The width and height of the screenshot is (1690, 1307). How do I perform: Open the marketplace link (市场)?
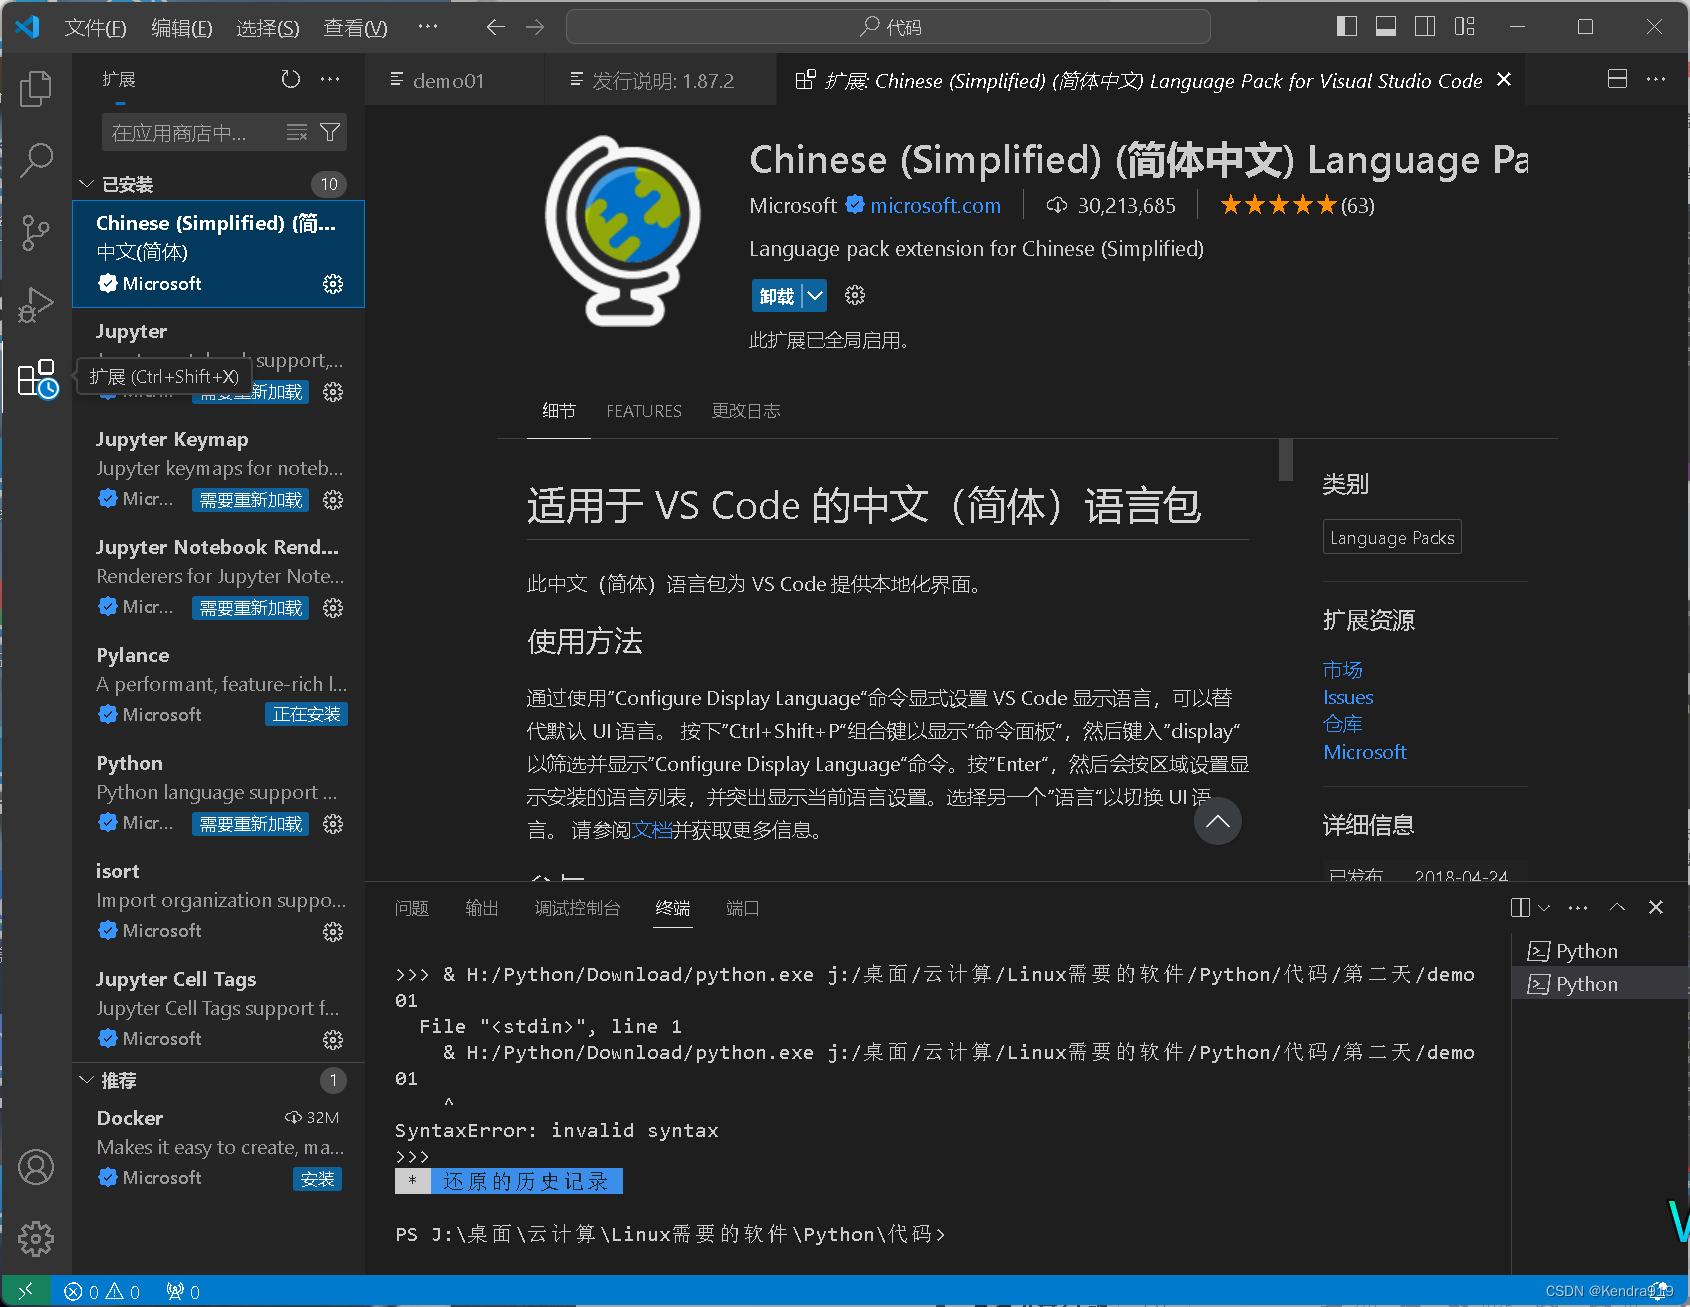pos(1343,669)
